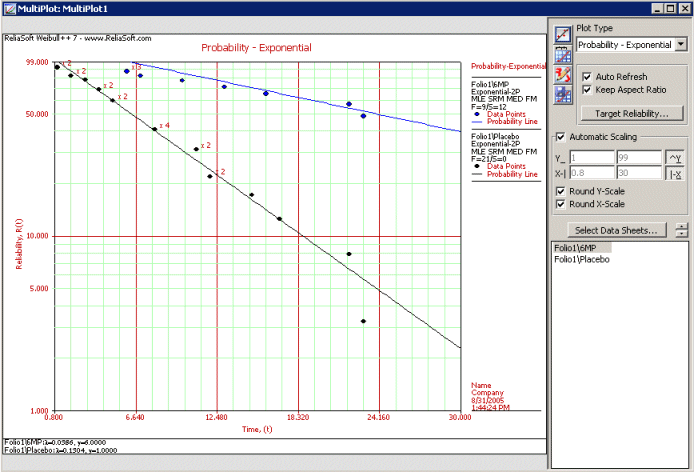Click the Folio1\Placebo parameter line below plot
The width and height of the screenshot is (694, 472).
(61, 450)
